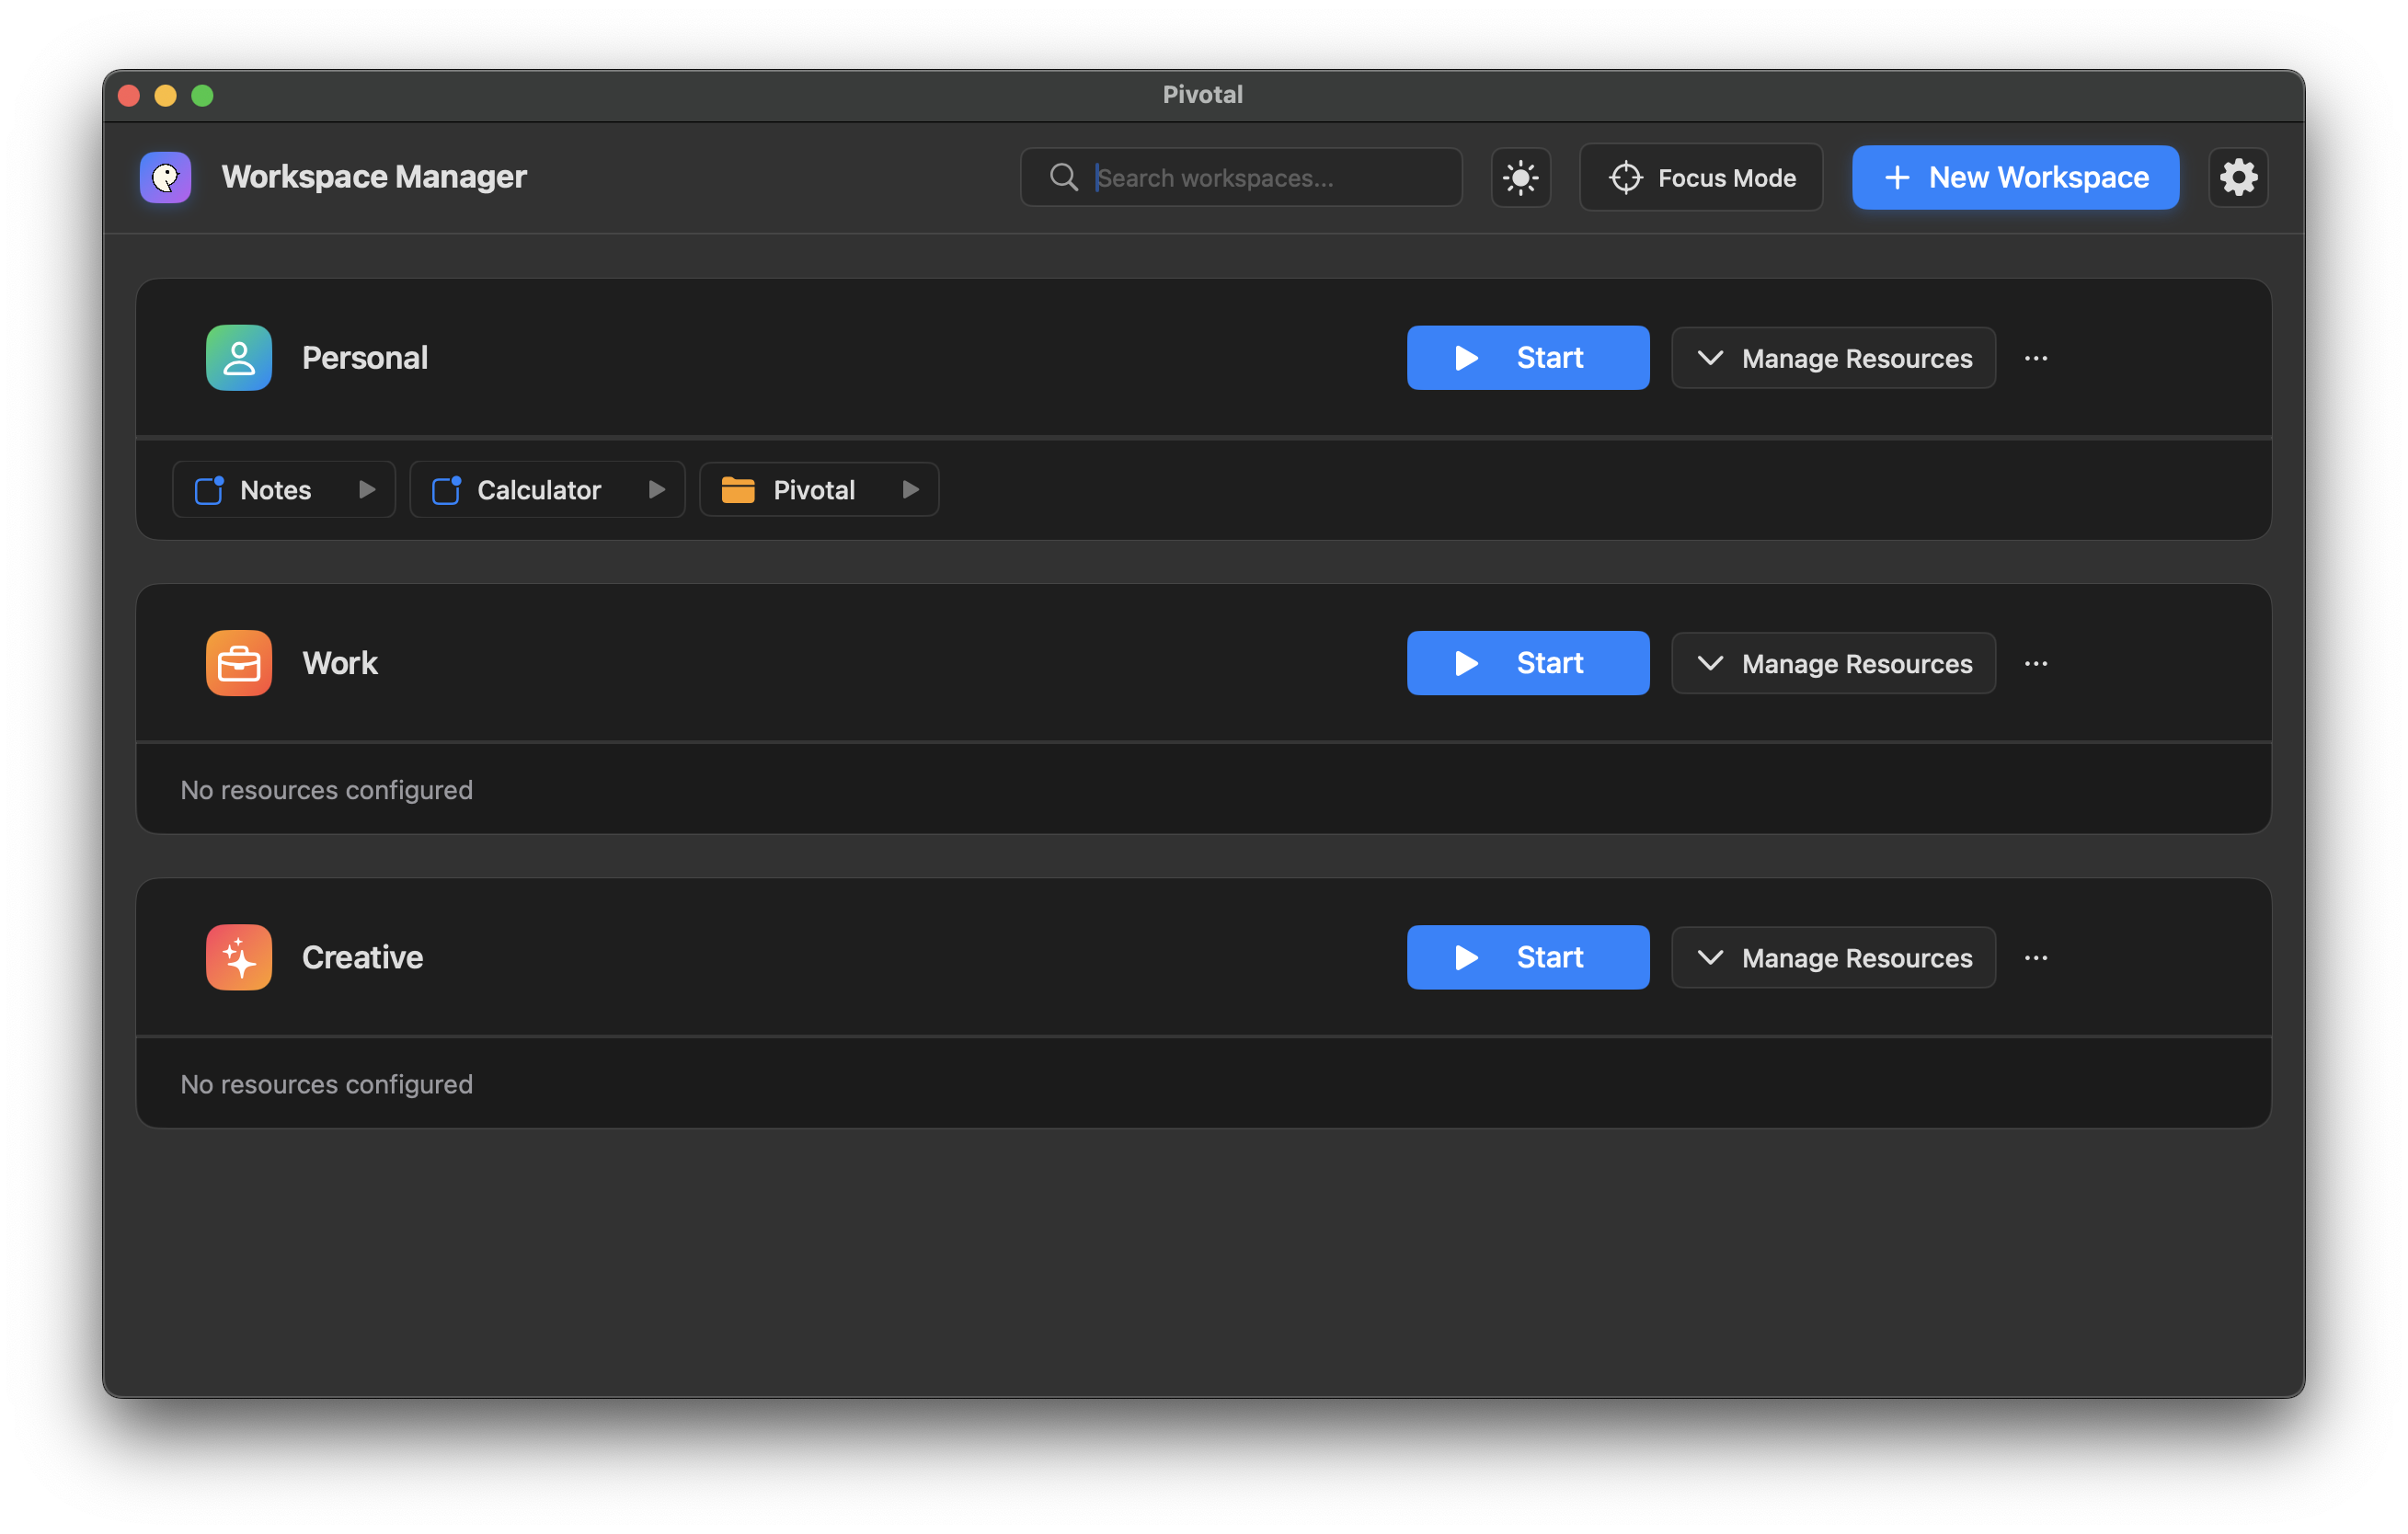
Task: Start the Work workspace
Action: tap(1528, 662)
